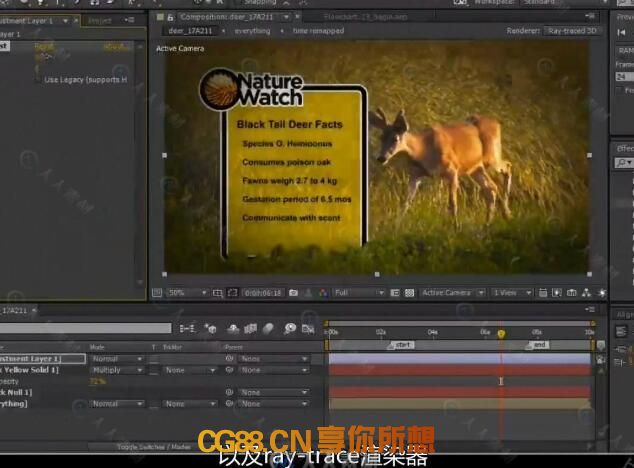Select the Adjustment Layer 1 row
The width and height of the screenshot is (634, 468).
tap(42, 359)
